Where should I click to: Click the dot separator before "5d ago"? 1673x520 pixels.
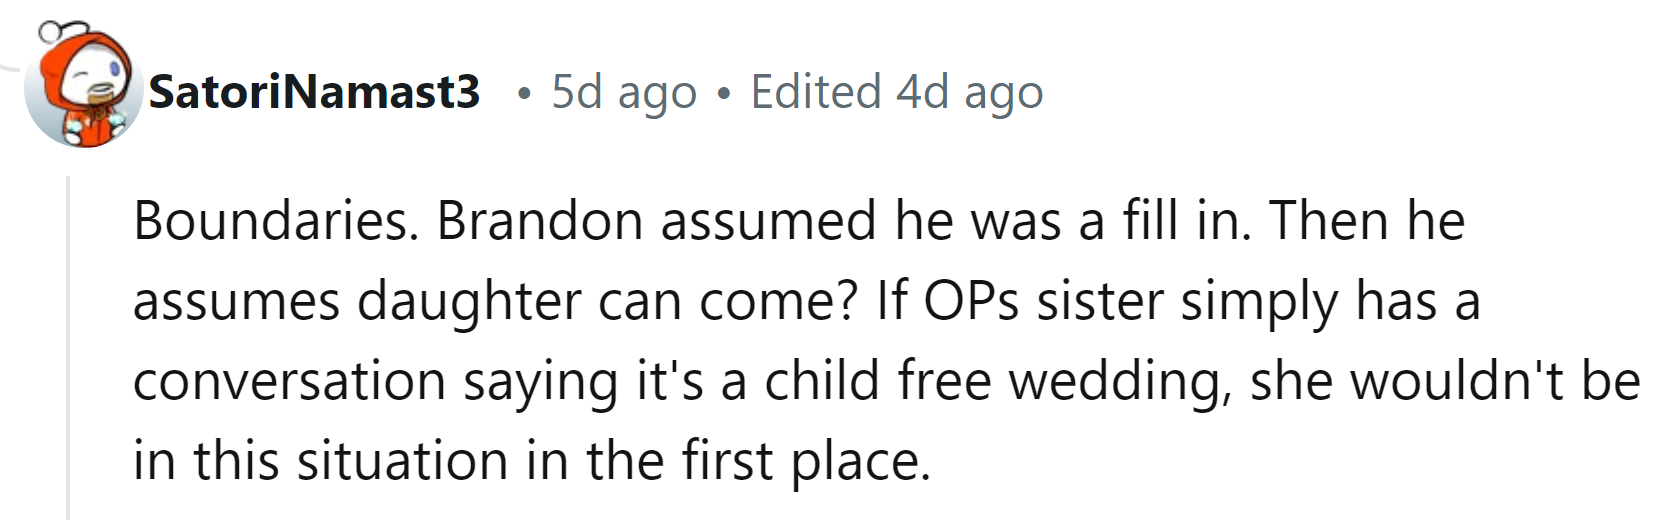click(x=523, y=95)
